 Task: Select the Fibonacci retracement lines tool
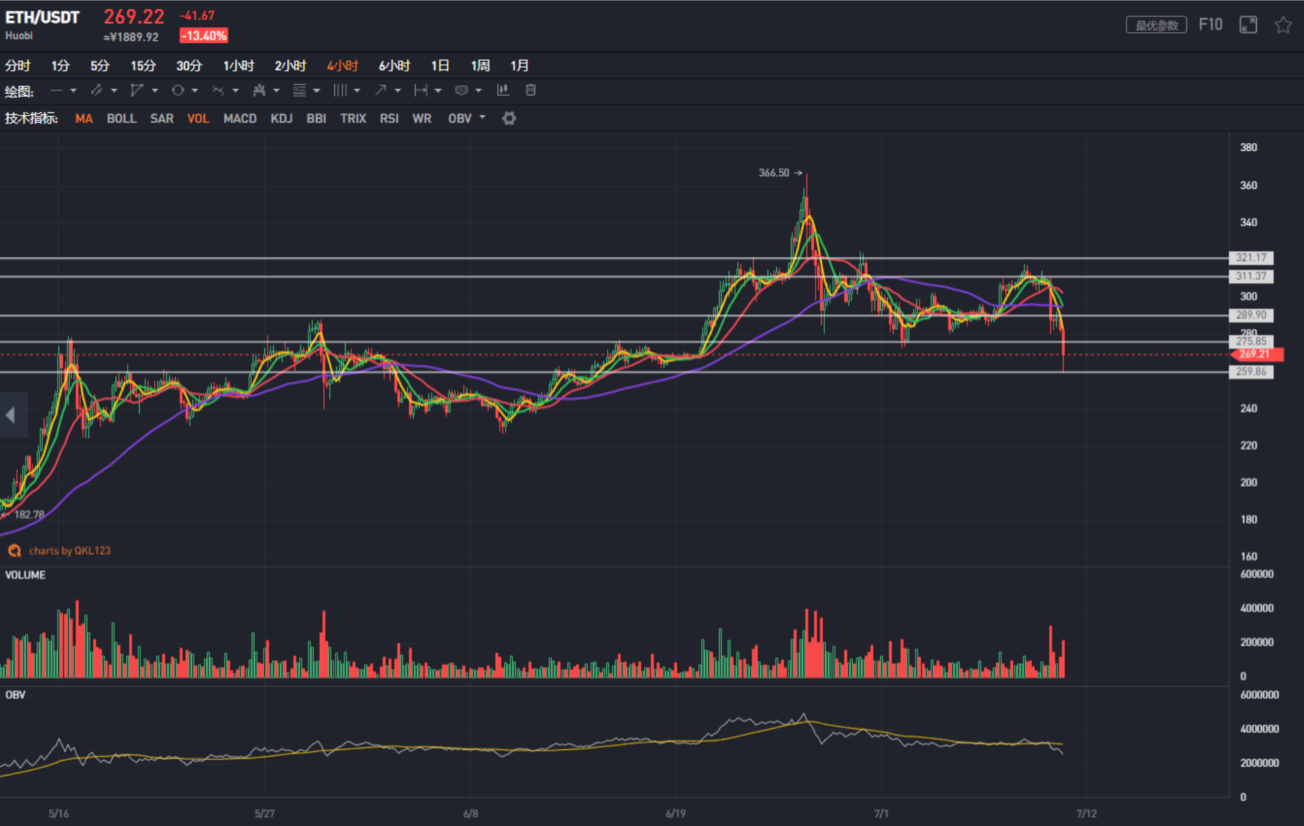[299, 90]
